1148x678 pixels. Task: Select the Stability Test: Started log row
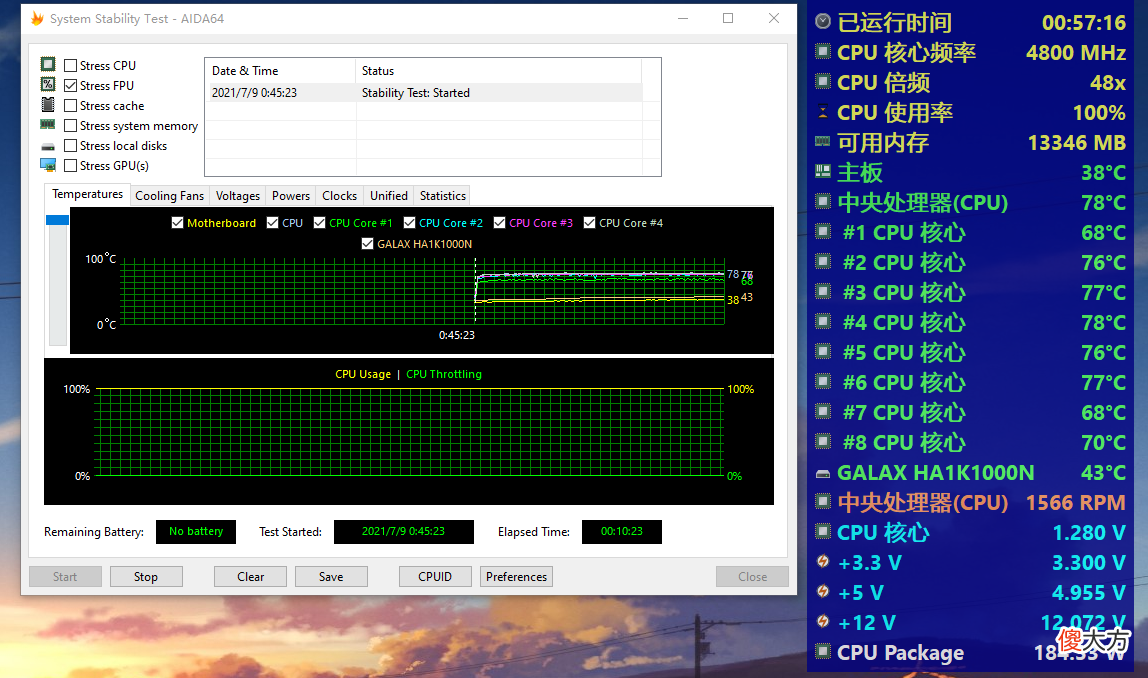(x=426, y=93)
